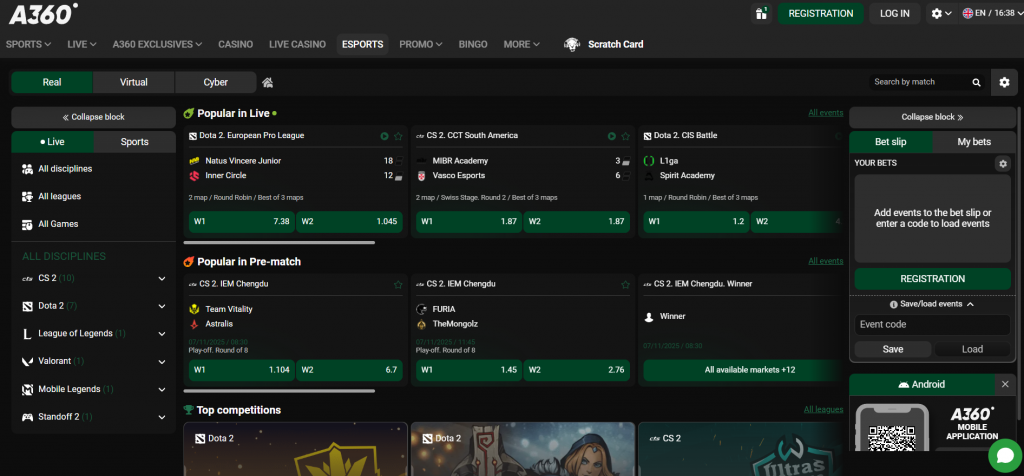Open the PROMO dropdown menu

(x=421, y=44)
